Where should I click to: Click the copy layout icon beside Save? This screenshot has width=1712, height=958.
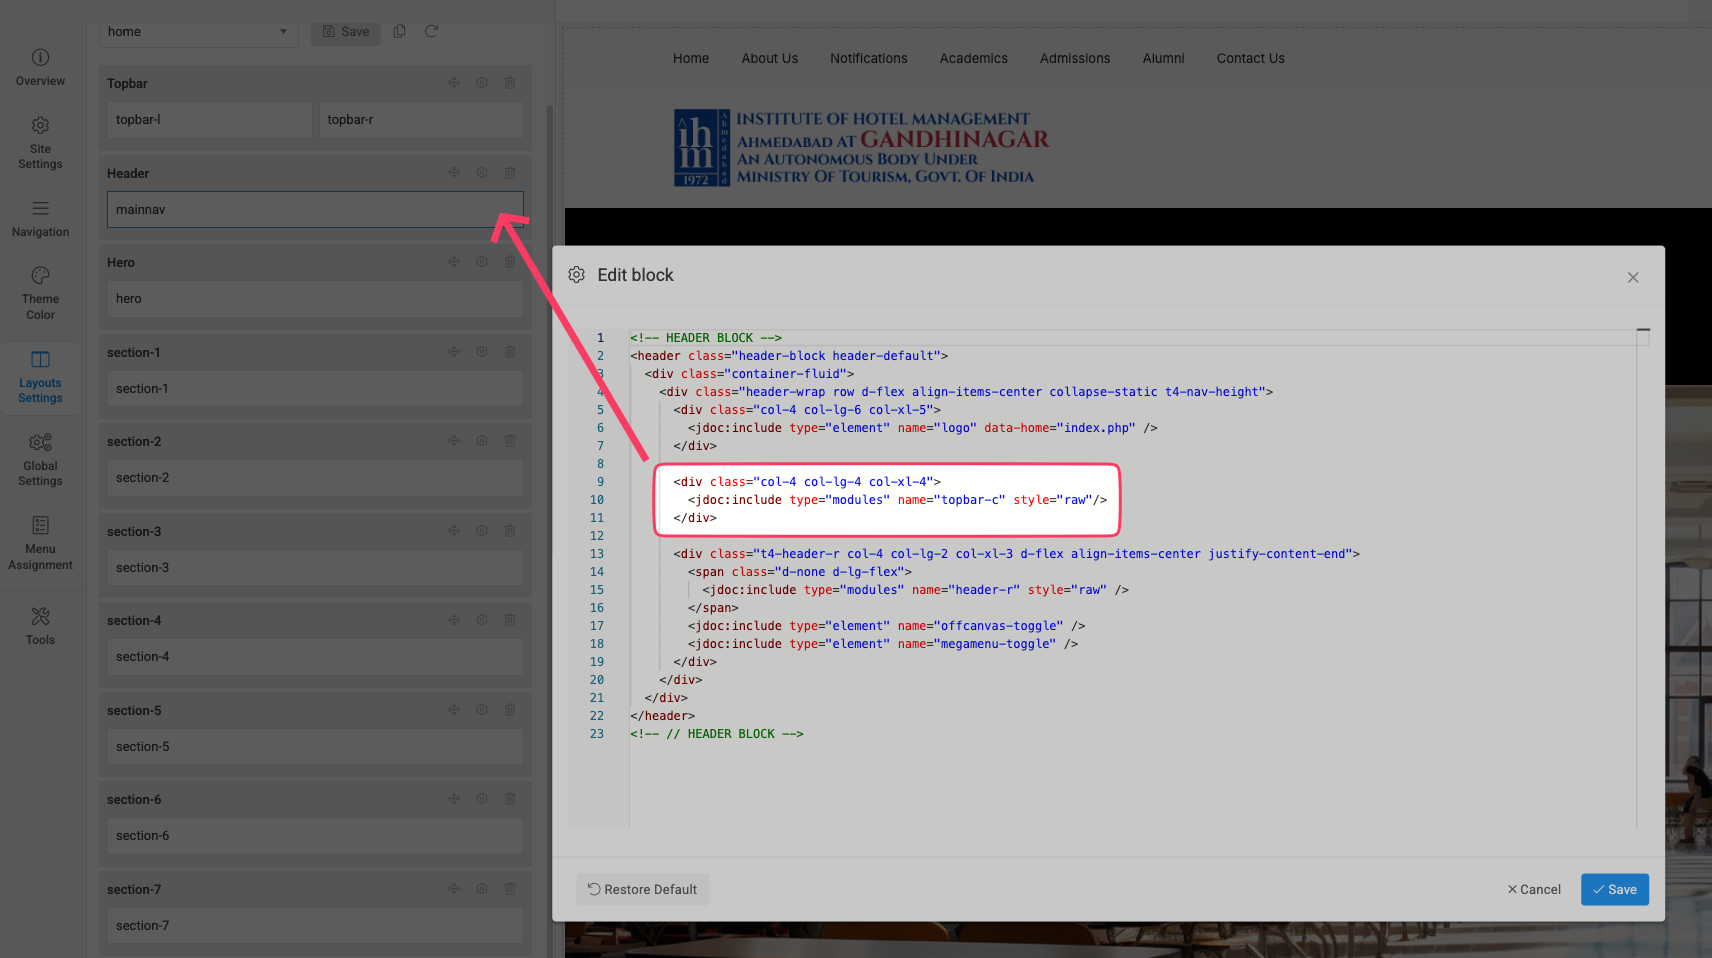click(399, 32)
